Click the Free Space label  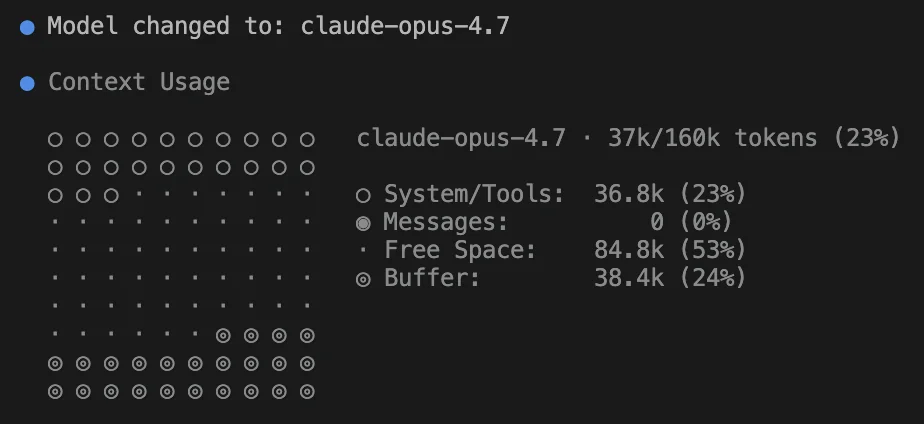(460, 251)
